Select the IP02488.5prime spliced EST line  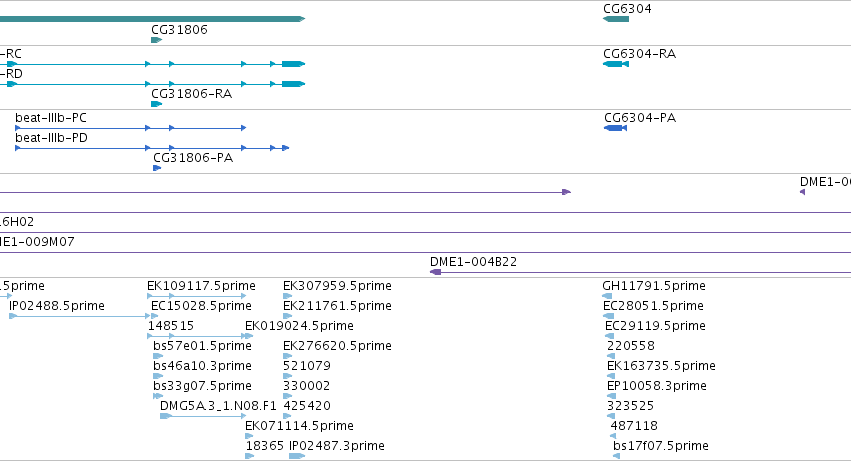[84, 316]
